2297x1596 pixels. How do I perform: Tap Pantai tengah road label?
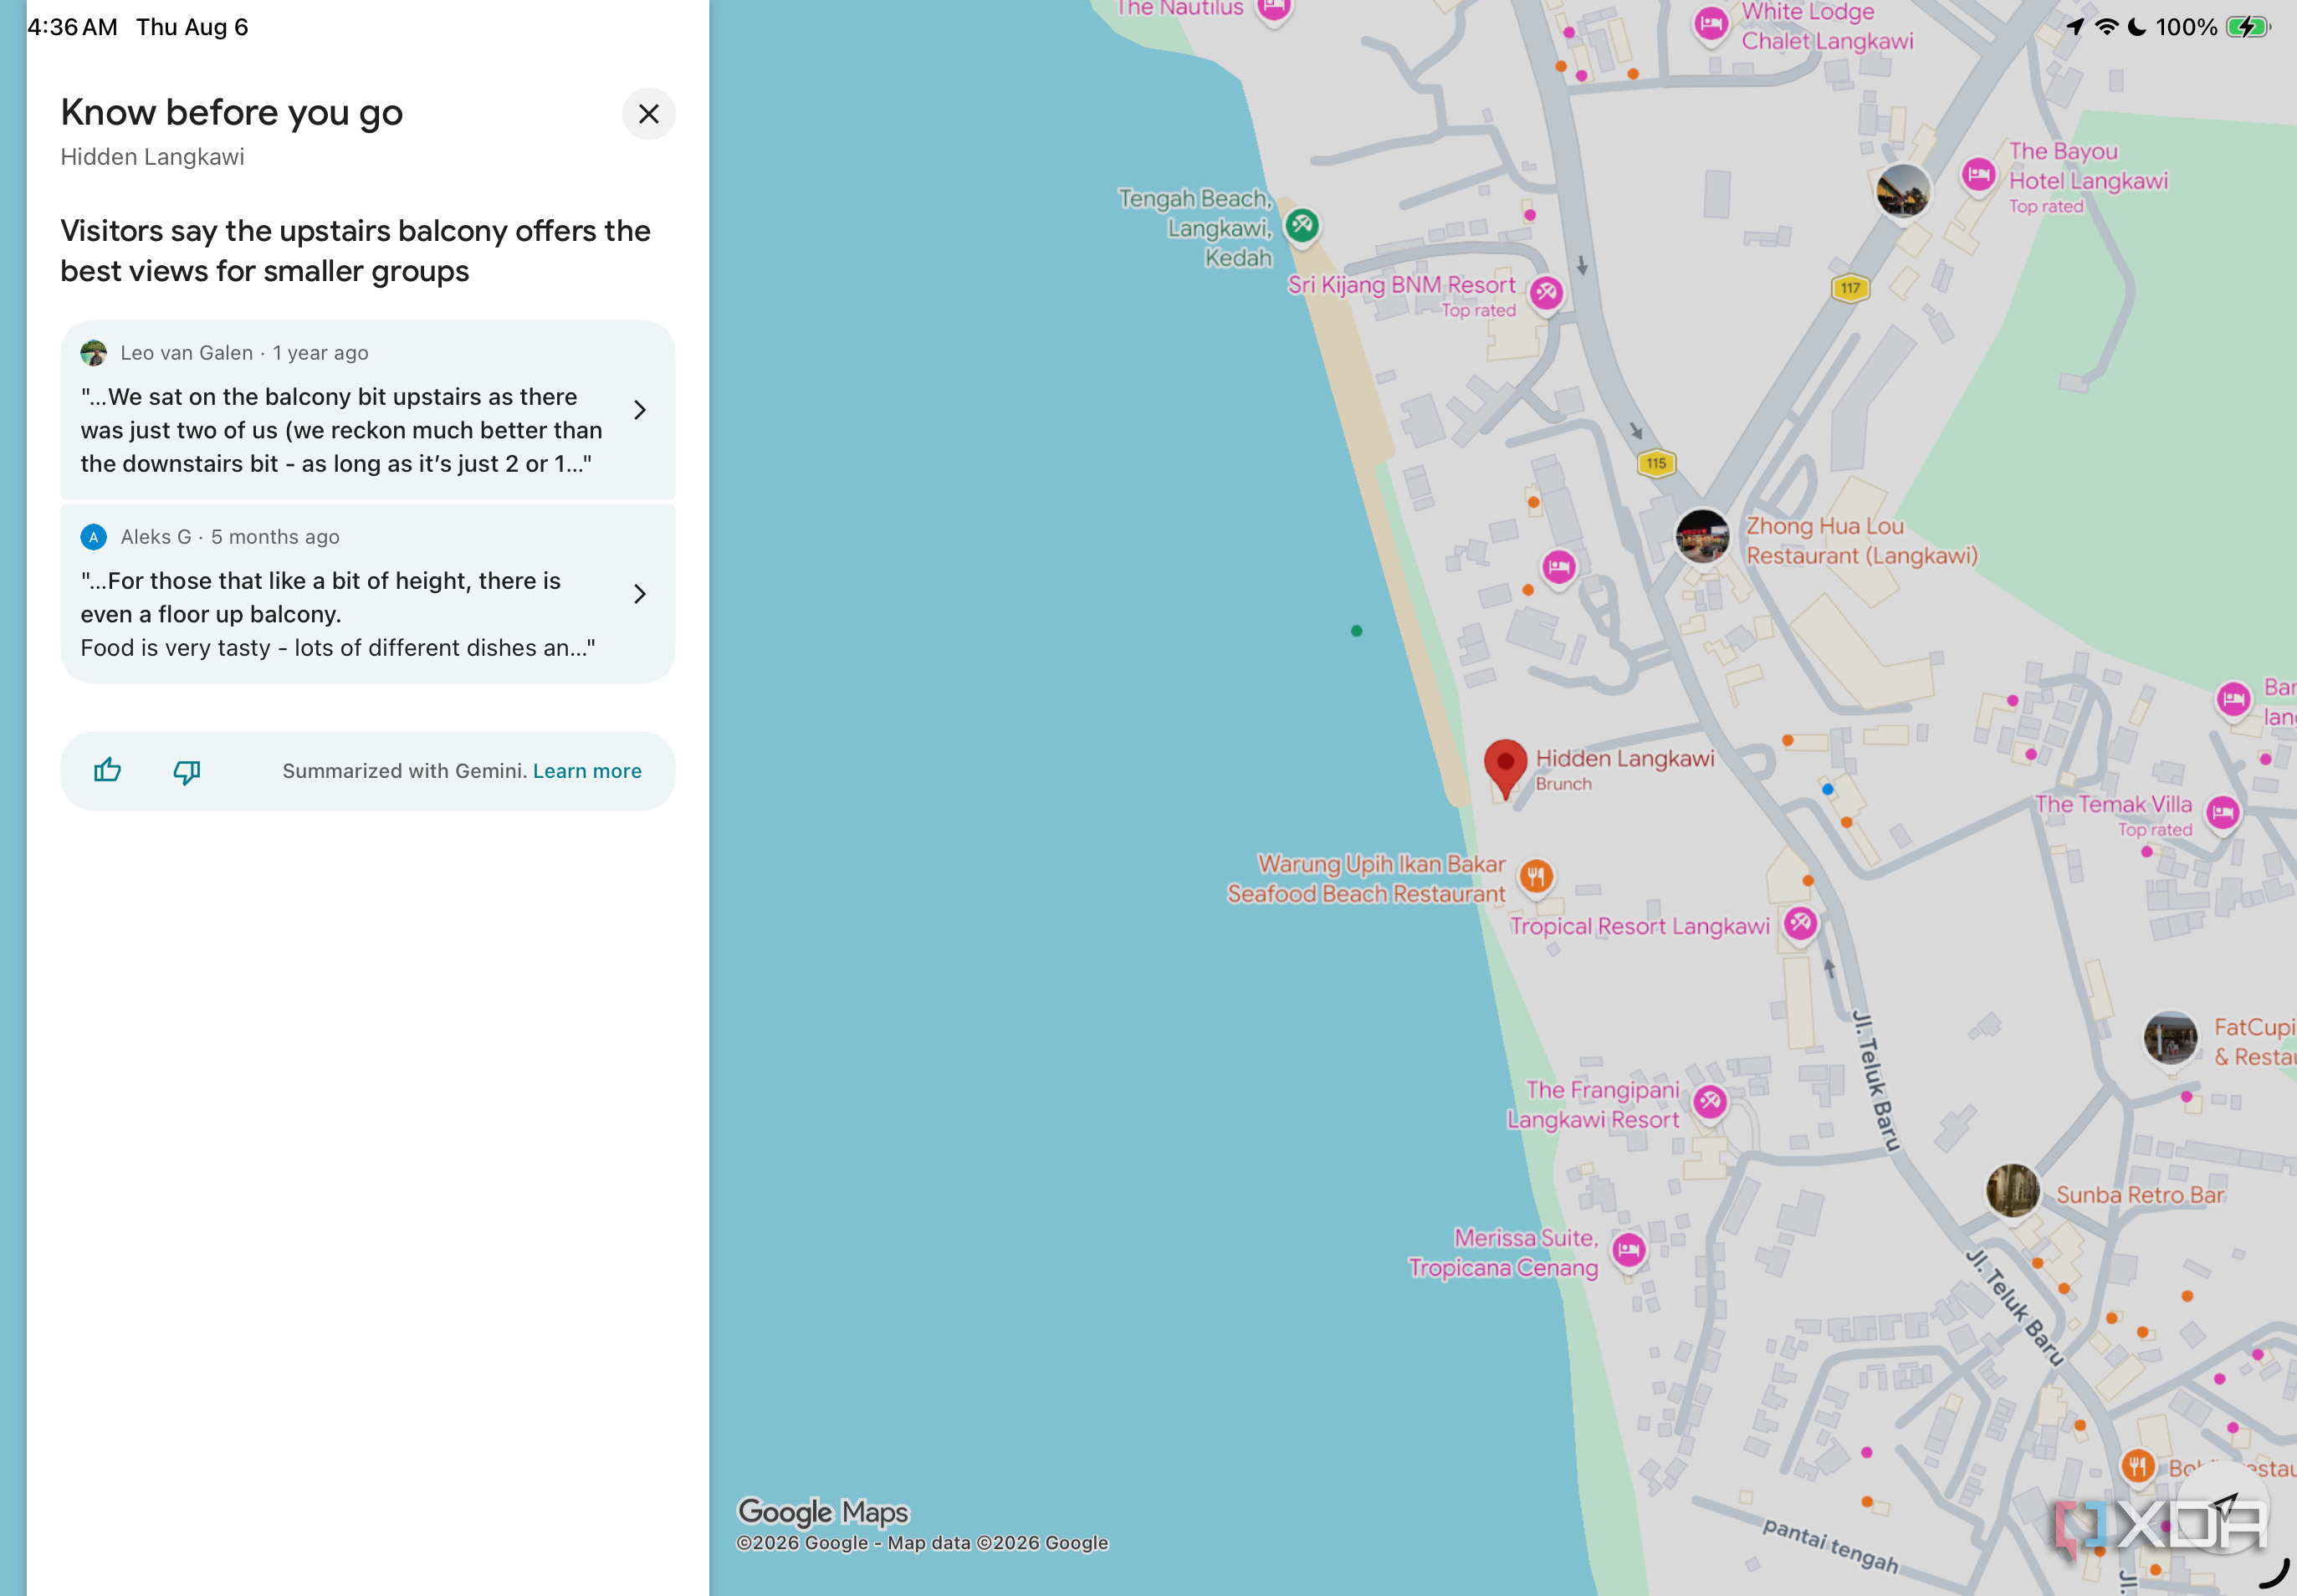pyautogui.click(x=1830, y=1545)
